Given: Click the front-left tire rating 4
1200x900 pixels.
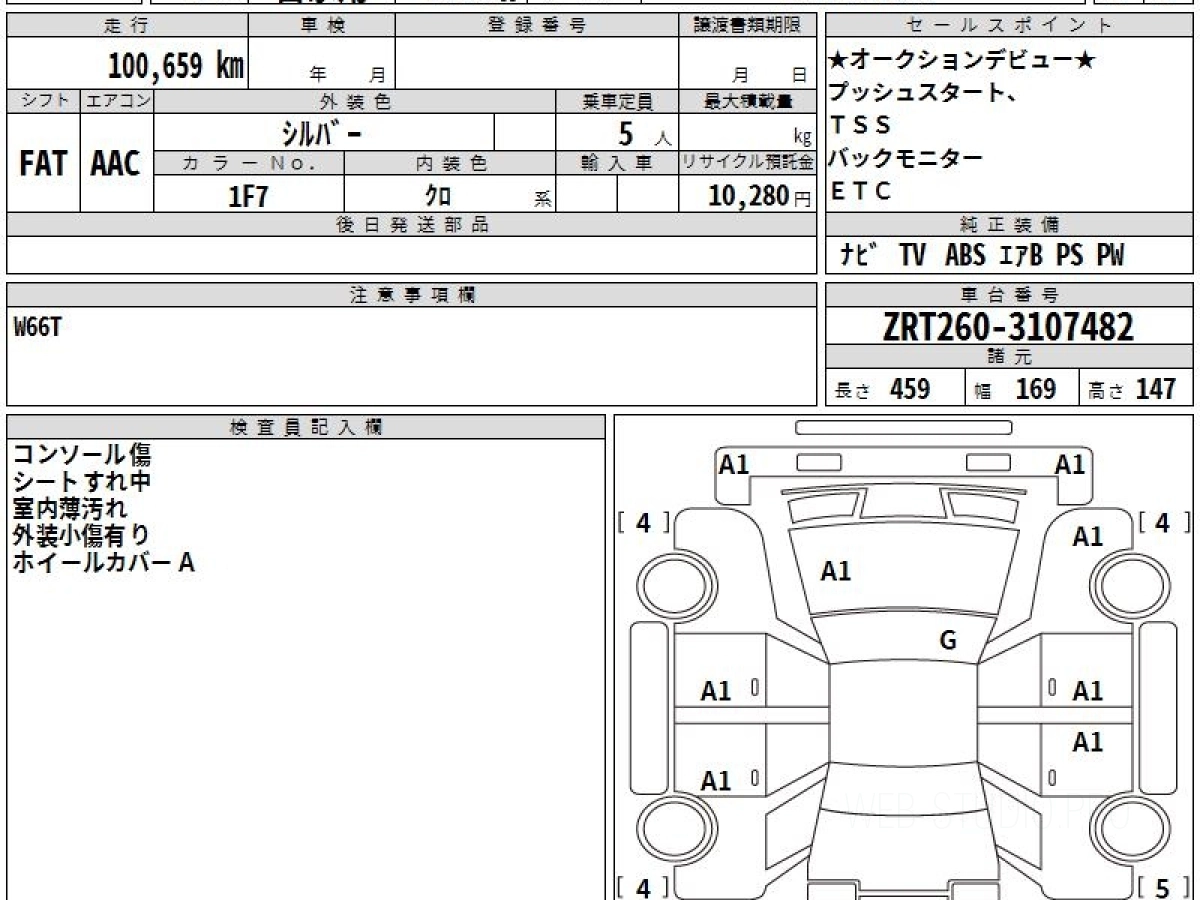Looking at the screenshot, I should click(x=644, y=522).
